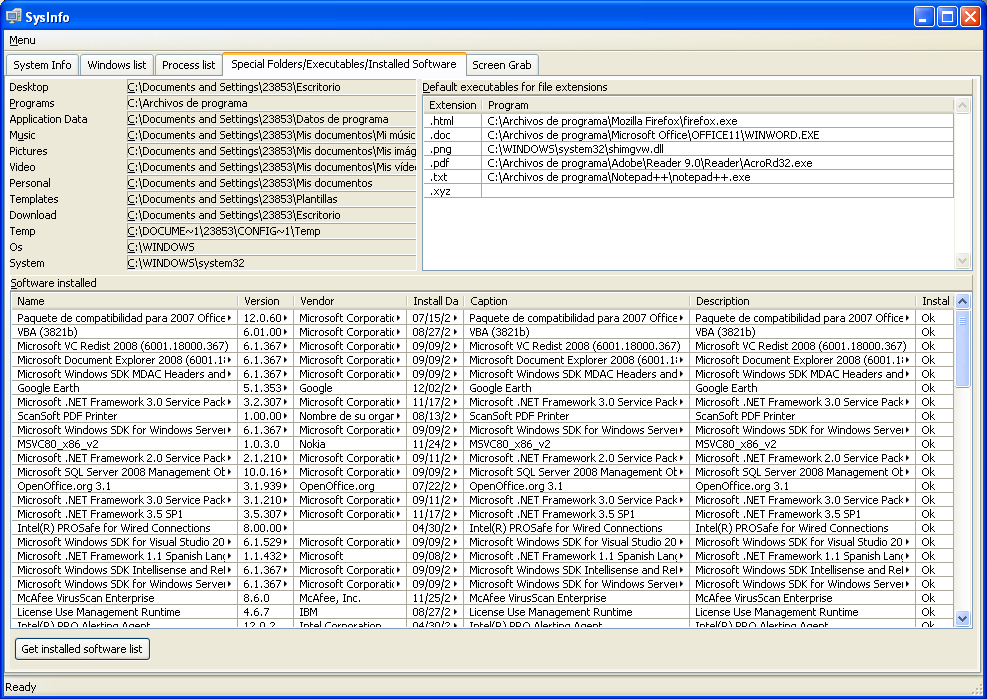
Task: Open the Menu in the menu bar
Action: point(22,40)
